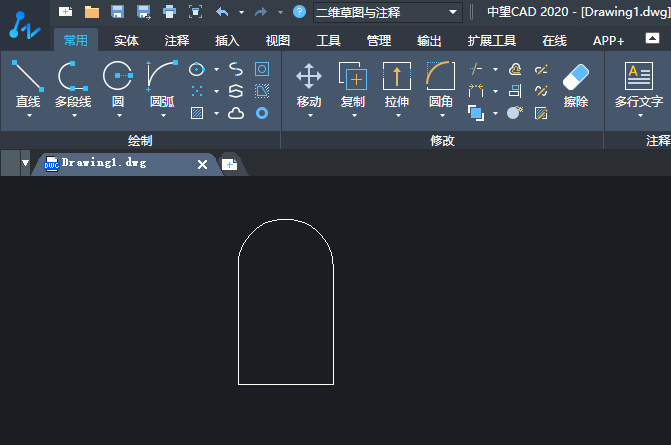Expand the 修改 panel title bar
This screenshot has width=671, height=445.
coord(442,140)
